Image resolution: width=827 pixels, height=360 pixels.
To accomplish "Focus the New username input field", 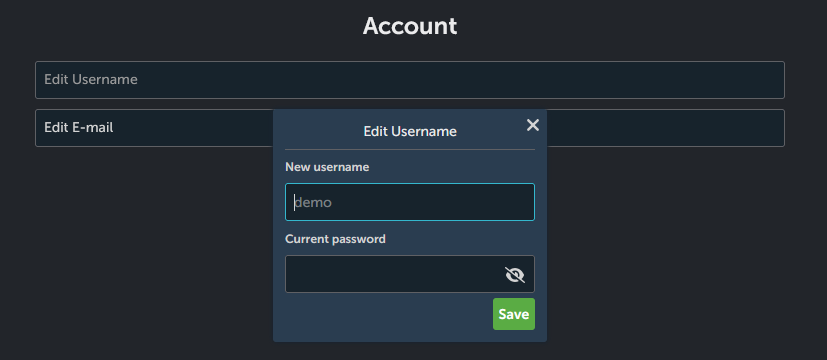I will pyautogui.click(x=410, y=202).
